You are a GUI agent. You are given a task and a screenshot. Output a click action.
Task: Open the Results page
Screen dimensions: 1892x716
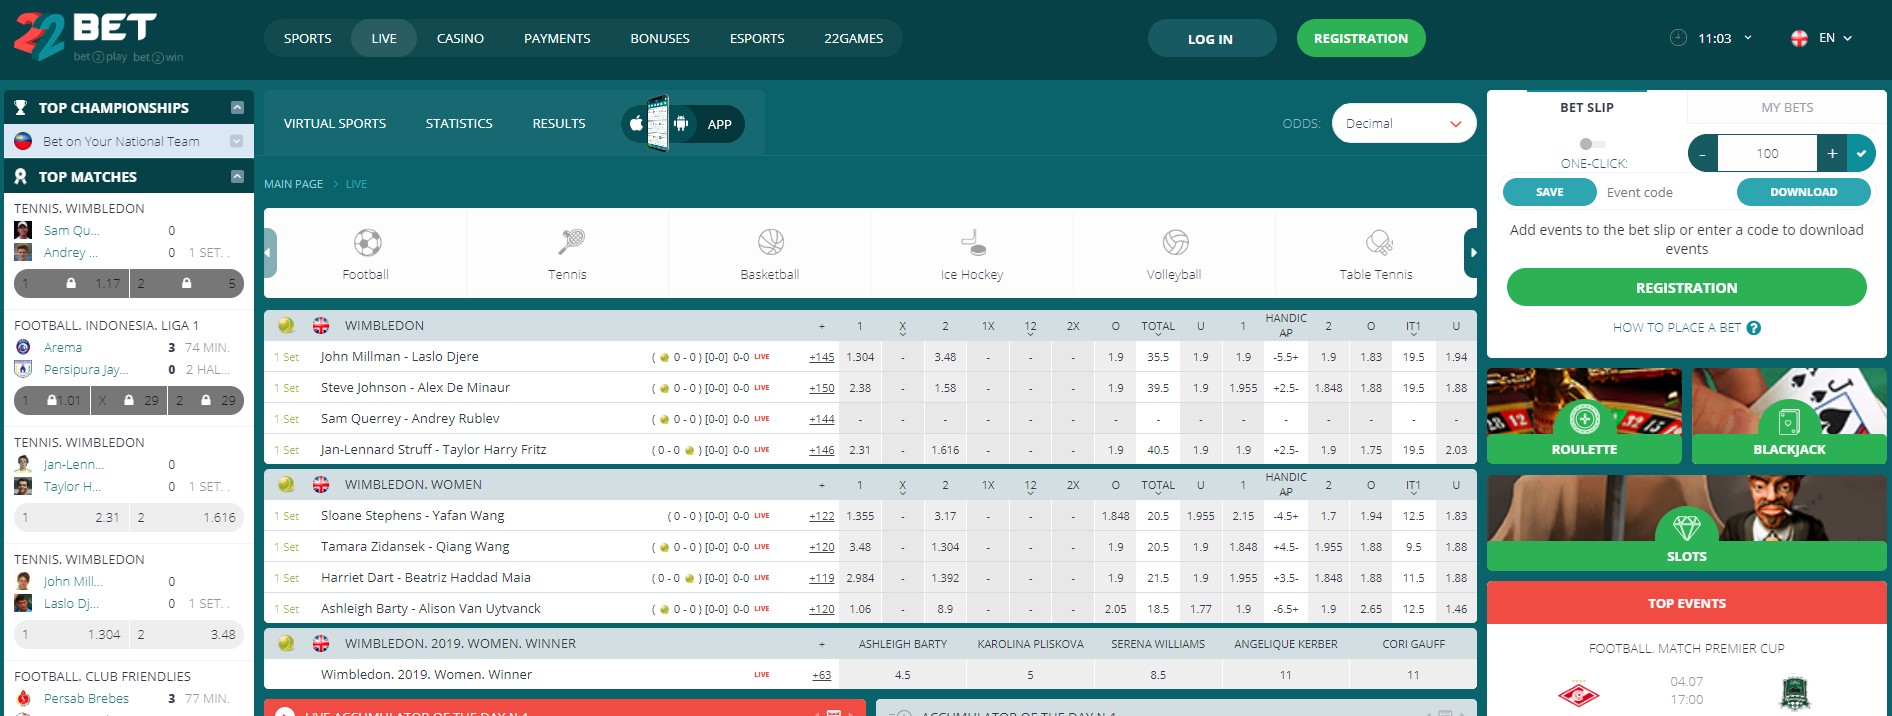[x=559, y=123]
